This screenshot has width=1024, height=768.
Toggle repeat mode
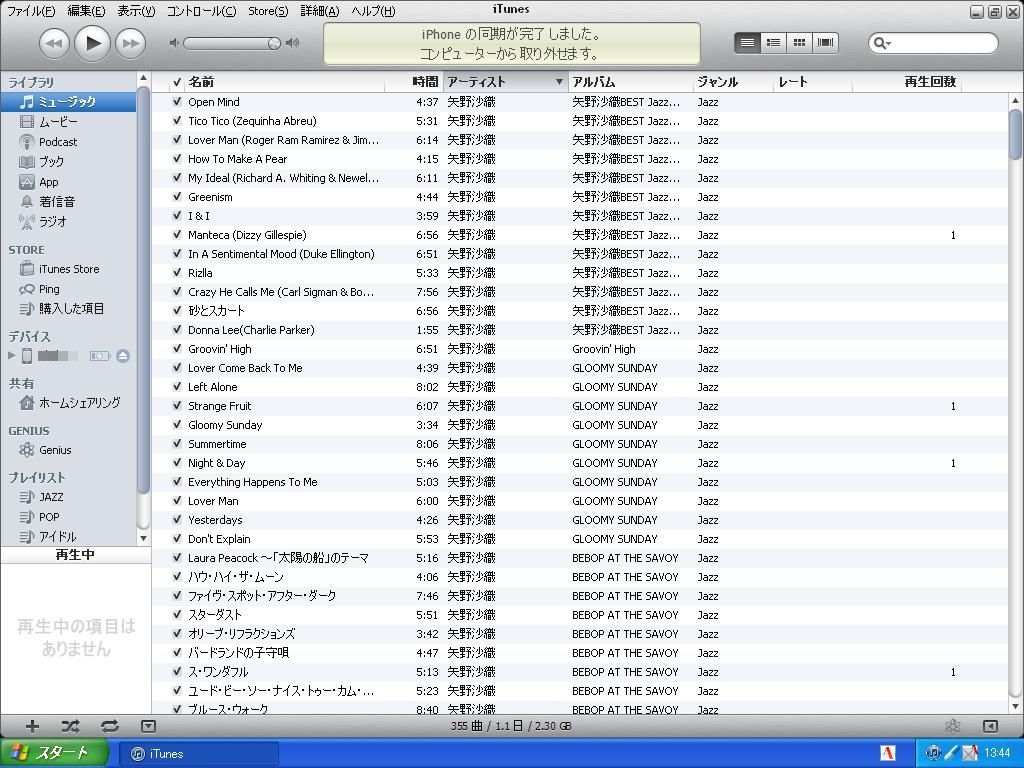pyautogui.click(x=109, y=726)
